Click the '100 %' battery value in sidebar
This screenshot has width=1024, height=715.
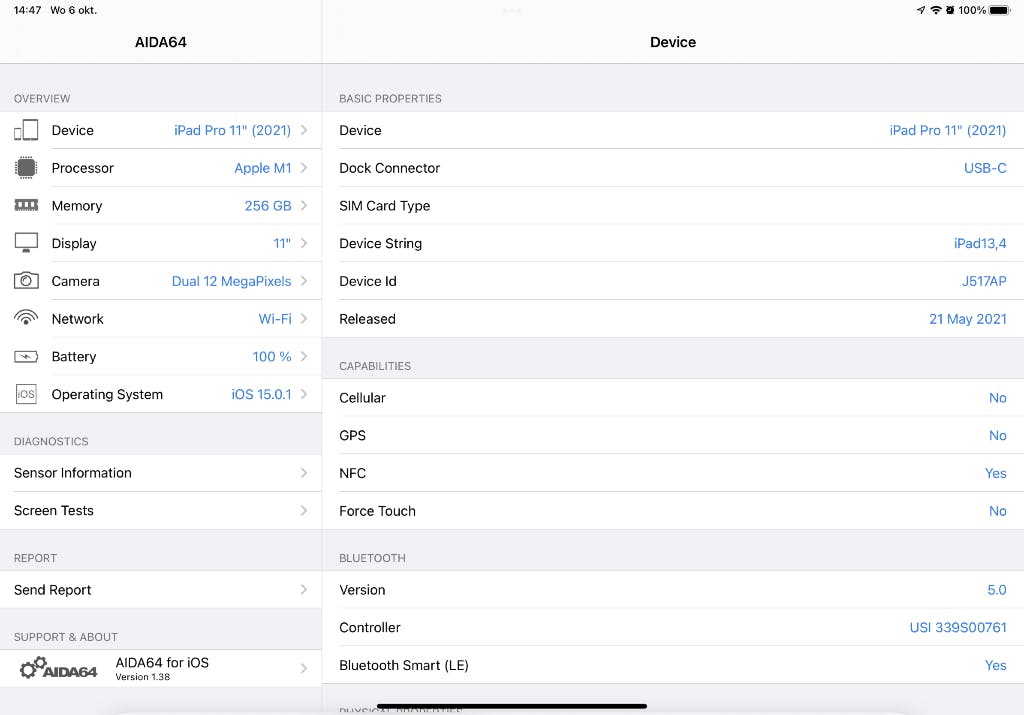(x=272, y=357)
